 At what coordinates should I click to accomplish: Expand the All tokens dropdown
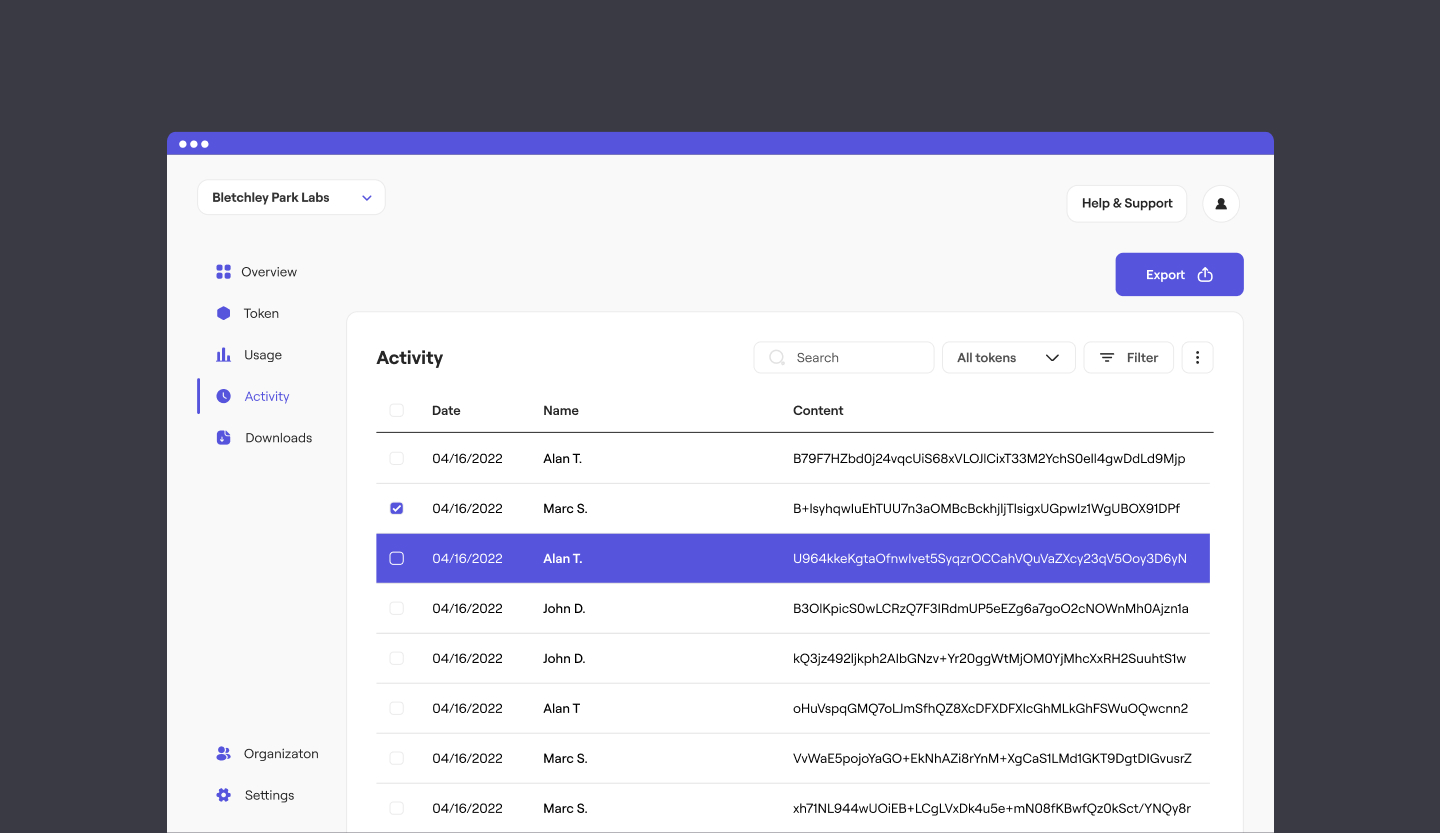click(1009, 358)
